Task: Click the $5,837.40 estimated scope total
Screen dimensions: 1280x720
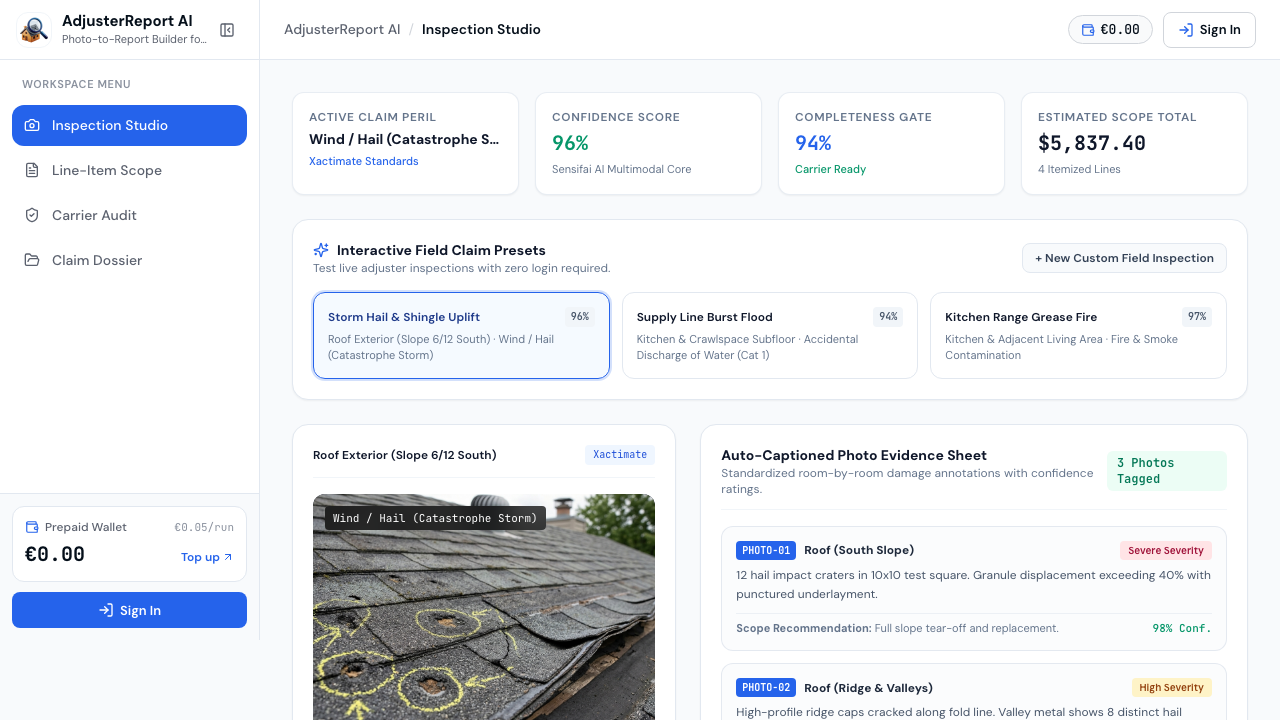Action: click(x=1092, y=143)
